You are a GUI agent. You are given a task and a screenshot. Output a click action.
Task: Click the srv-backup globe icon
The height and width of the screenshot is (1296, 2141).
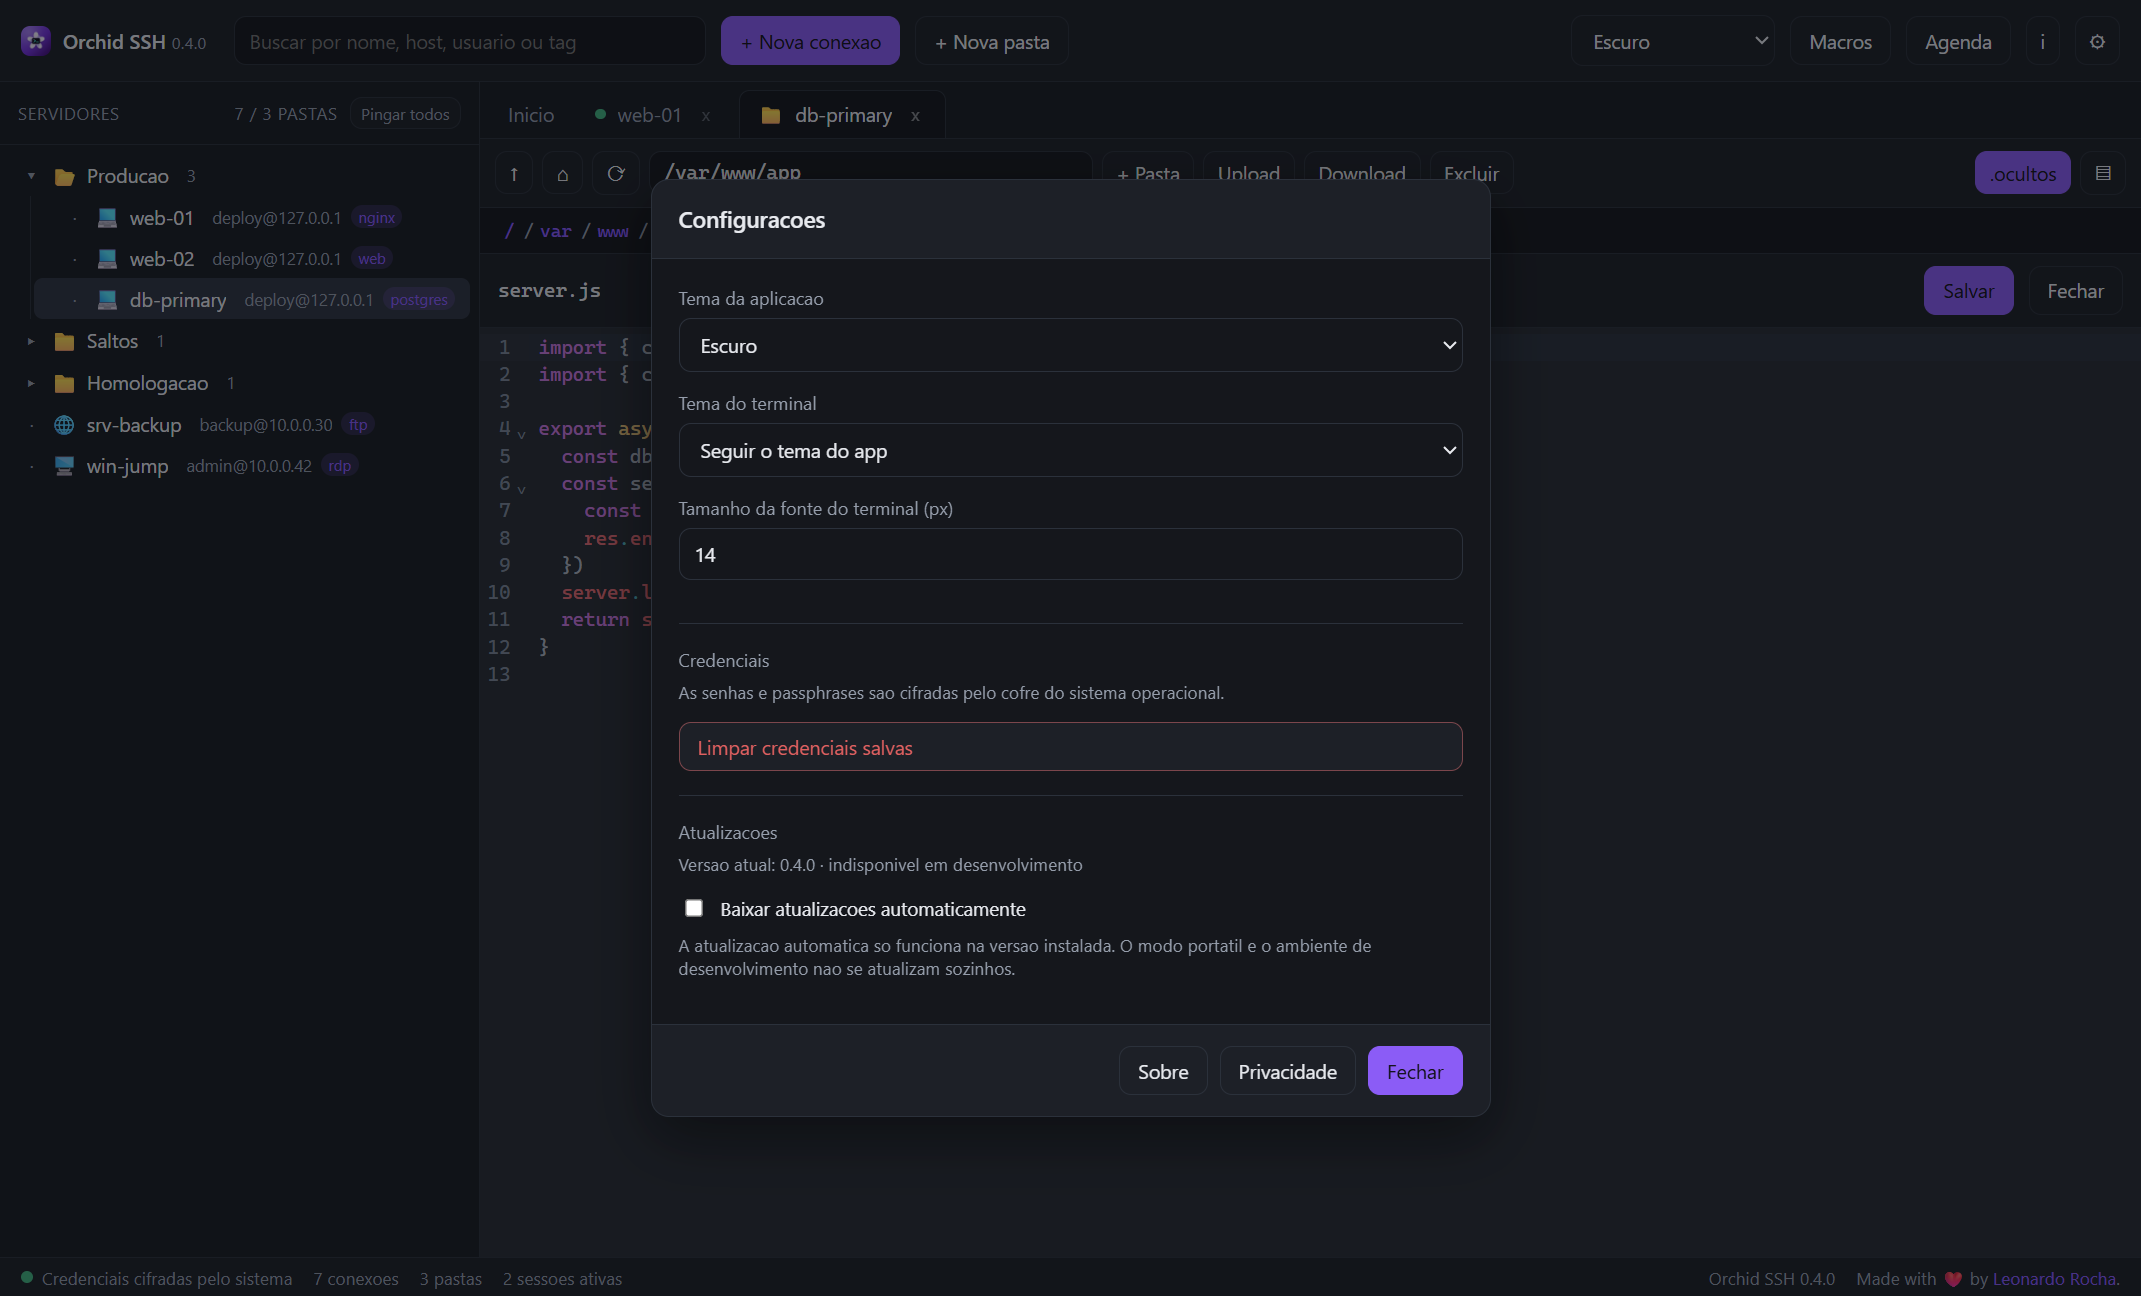click(64, 425)
